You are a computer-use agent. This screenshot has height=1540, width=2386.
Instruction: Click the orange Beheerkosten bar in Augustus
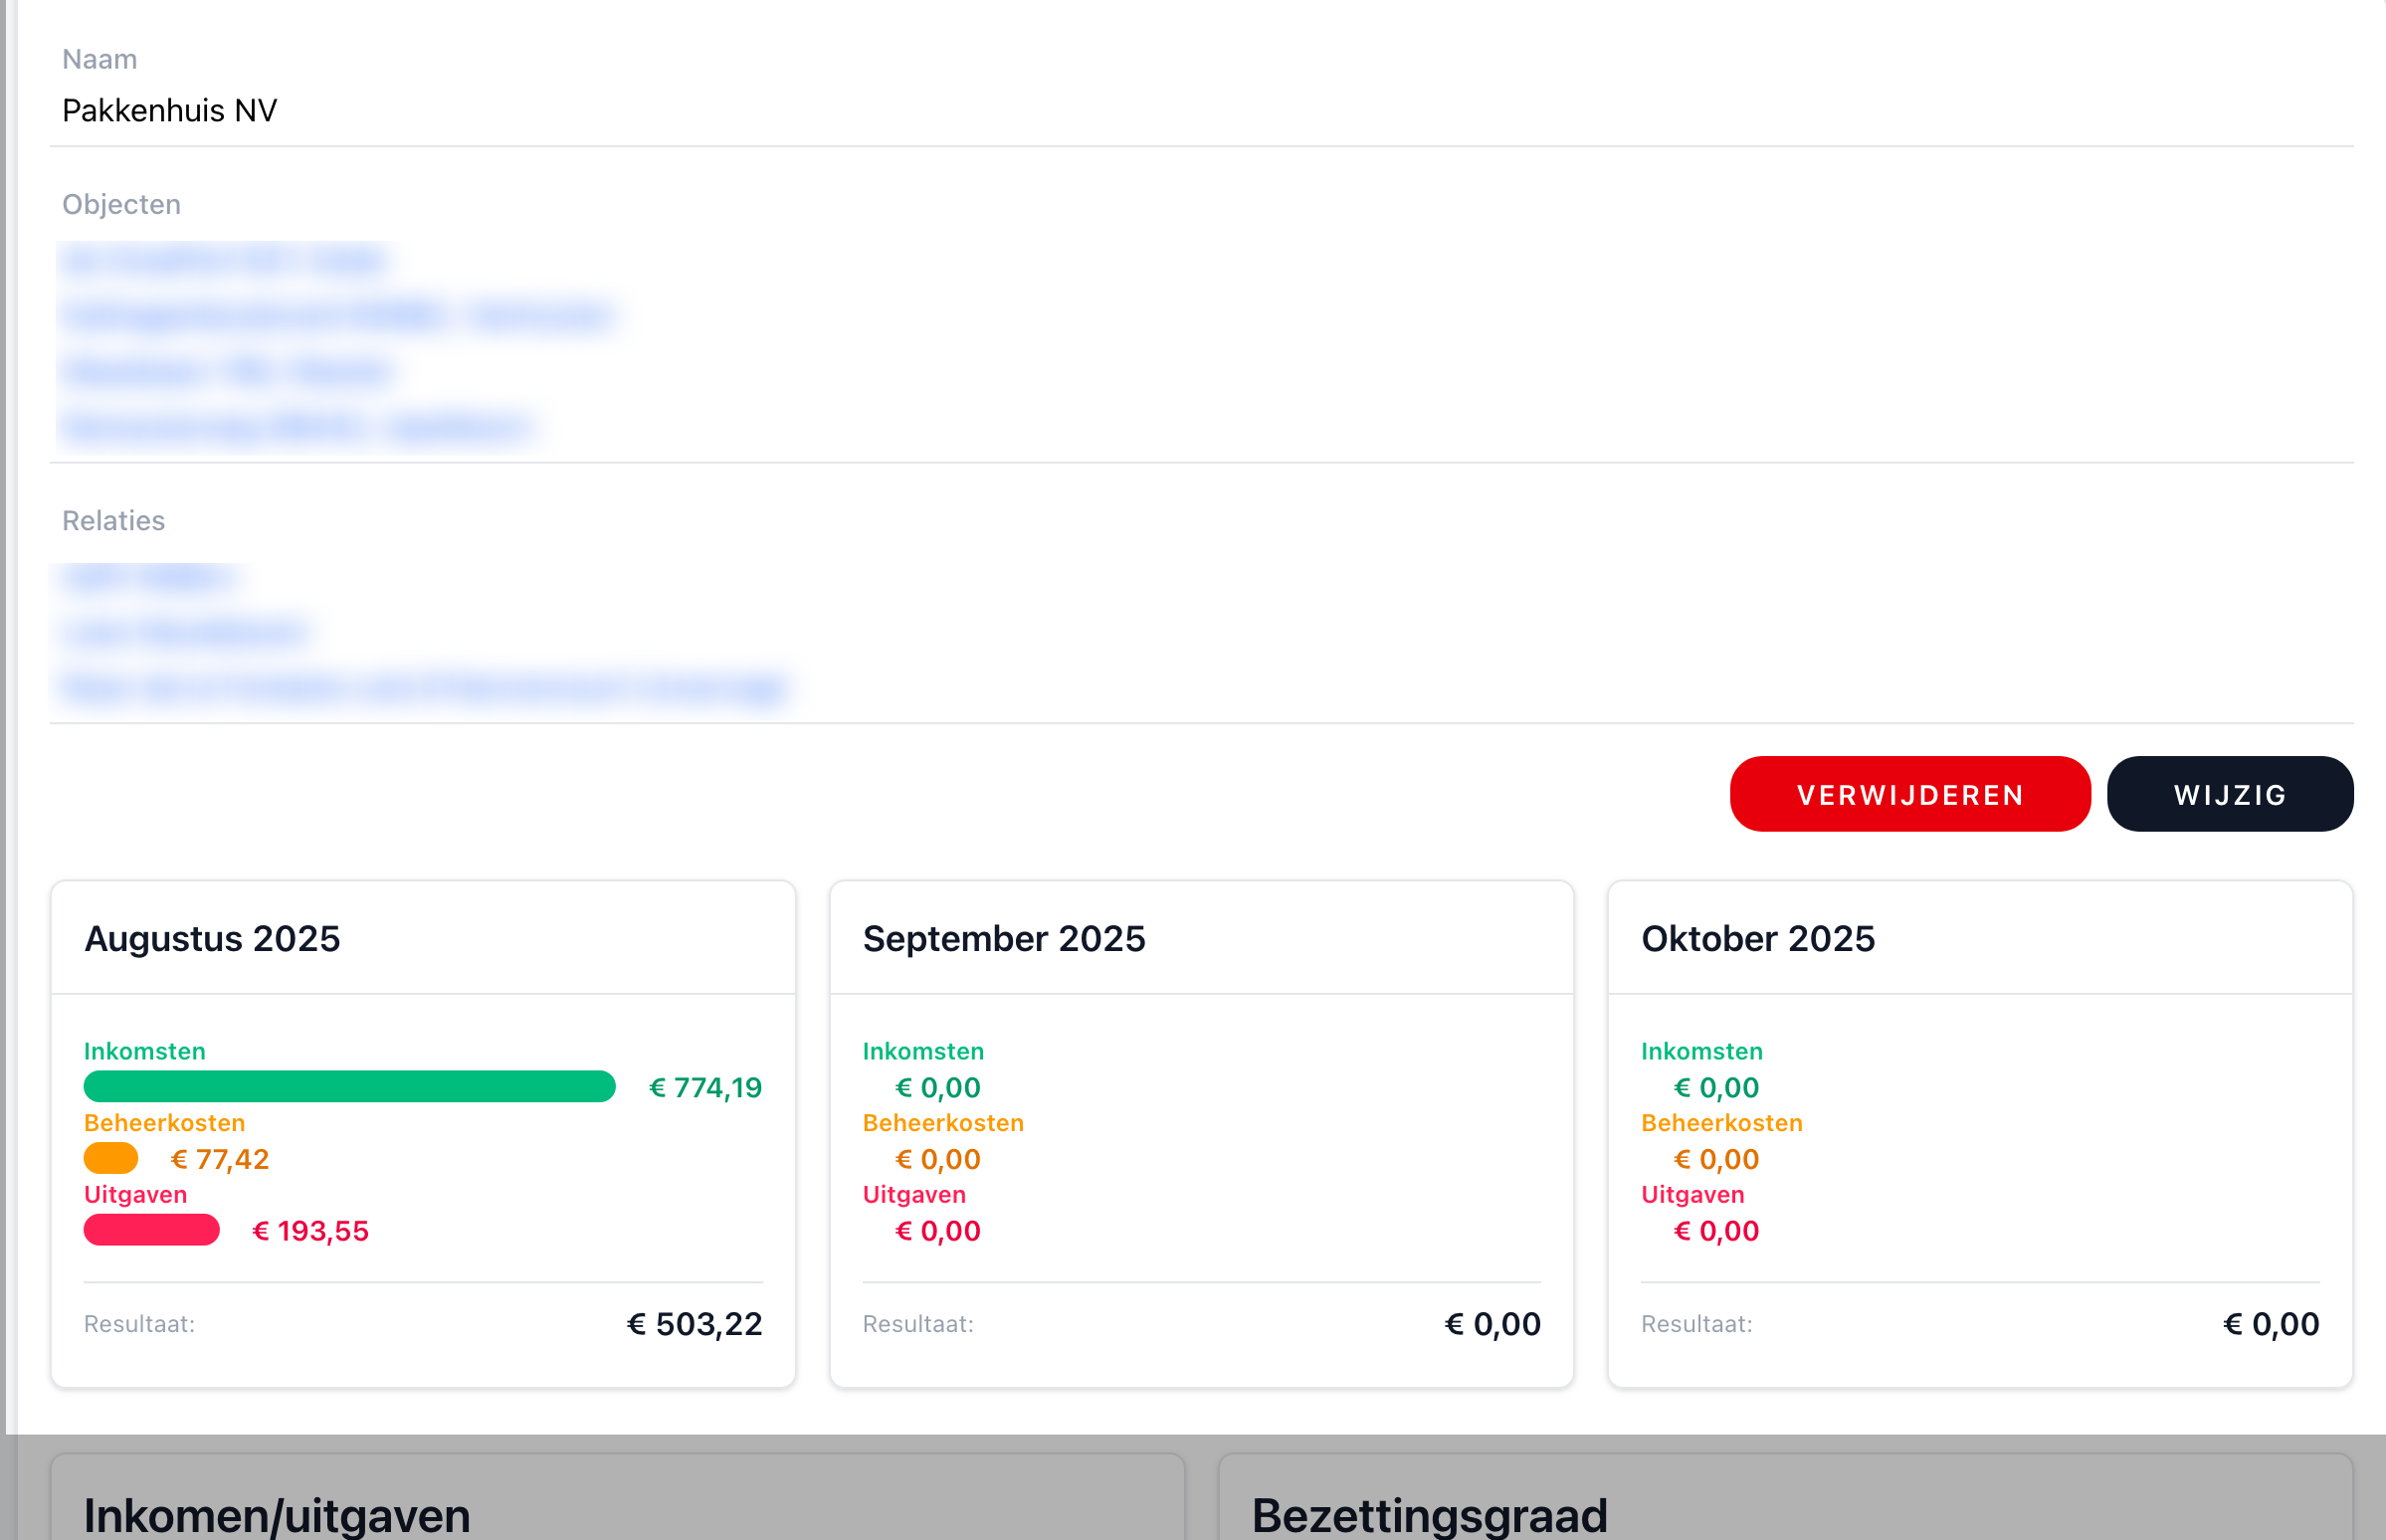[111, 1159]
